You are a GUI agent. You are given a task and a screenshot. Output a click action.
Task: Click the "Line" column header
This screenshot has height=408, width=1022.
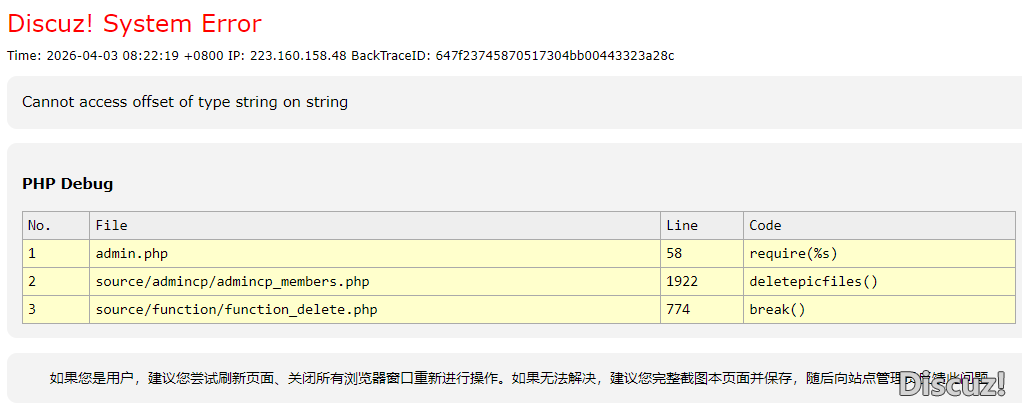pyautogui.click(x=682, y=226)
